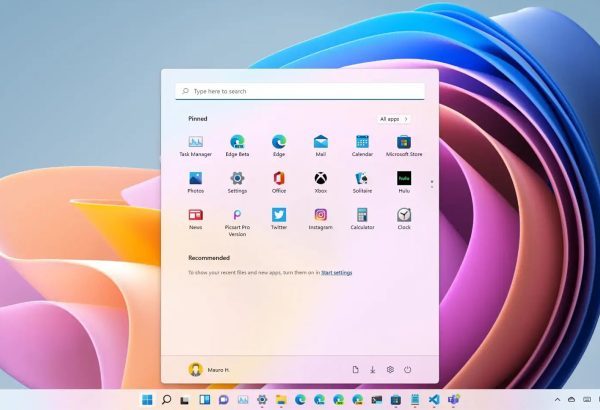Launch the pinned Calculator app
Image resolution: width=600 pixels, height=410 pixels.
[x=362, y=219]
